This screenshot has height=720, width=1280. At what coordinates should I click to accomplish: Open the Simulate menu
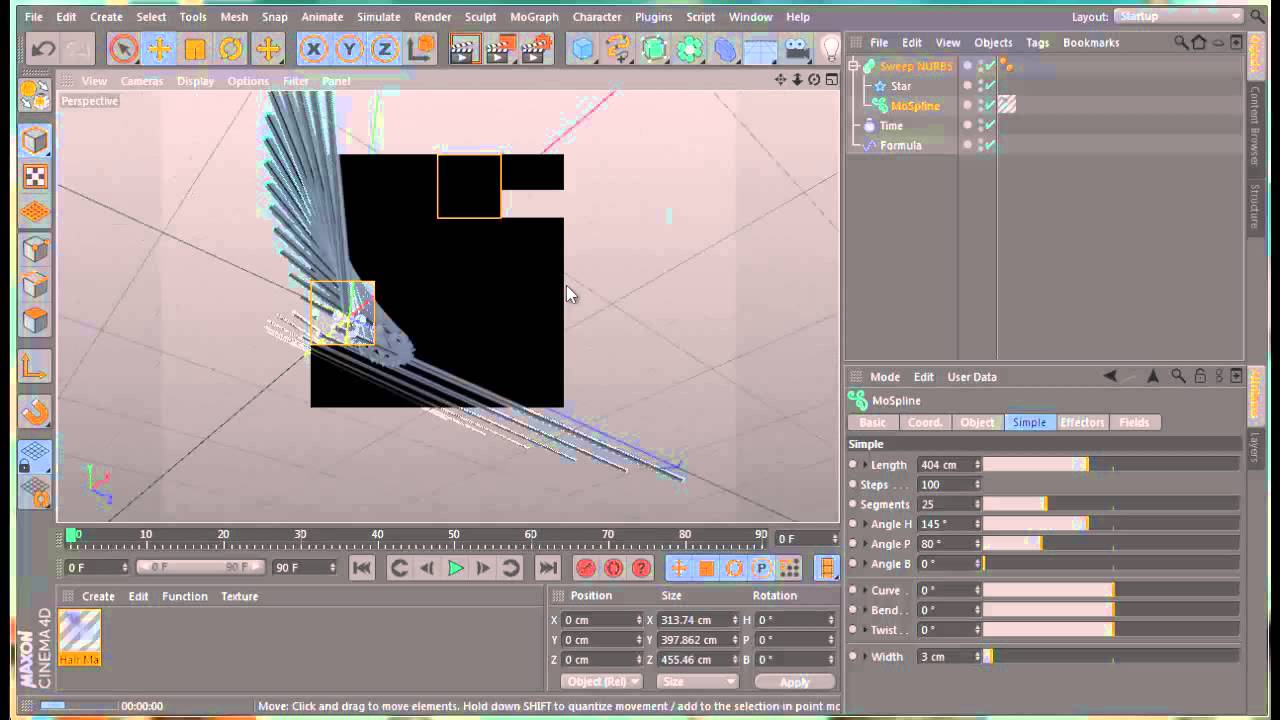(x=379, y=17)
